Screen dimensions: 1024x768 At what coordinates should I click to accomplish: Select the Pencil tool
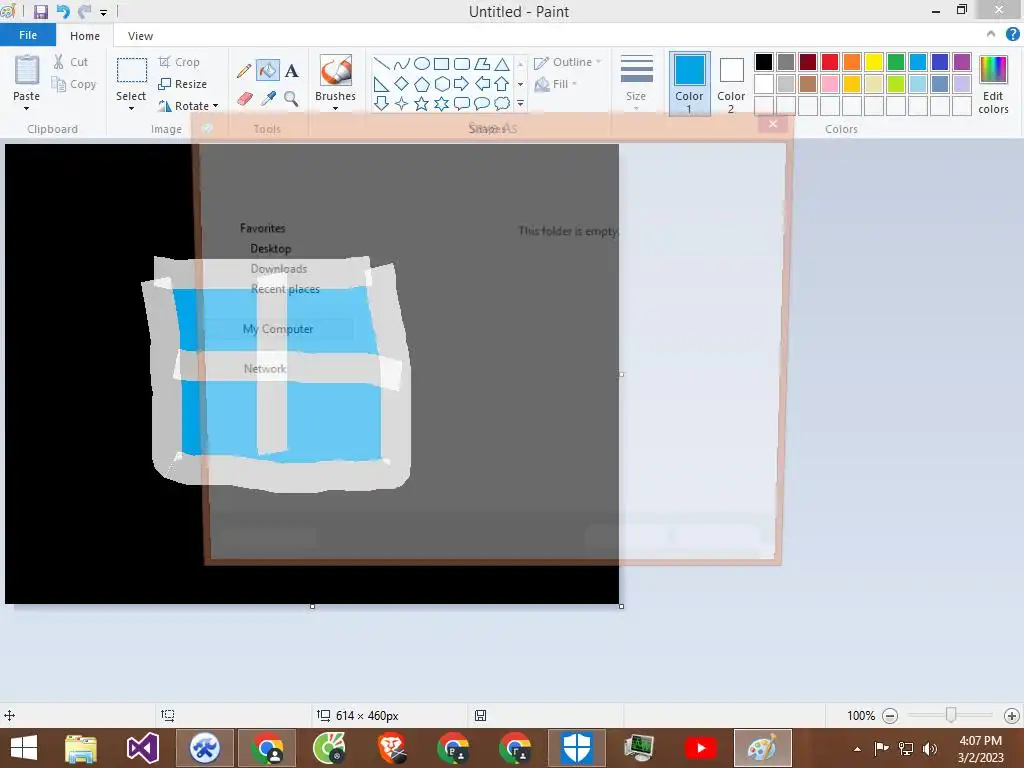point(244,71)
